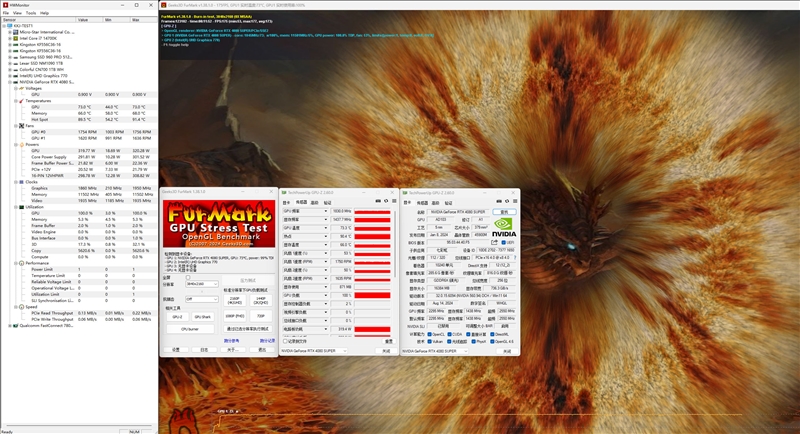The width and height of the screenshot is (800, 434).
Task: Launch GPU-Z from FurMark tools
Action: click(177, 317)
